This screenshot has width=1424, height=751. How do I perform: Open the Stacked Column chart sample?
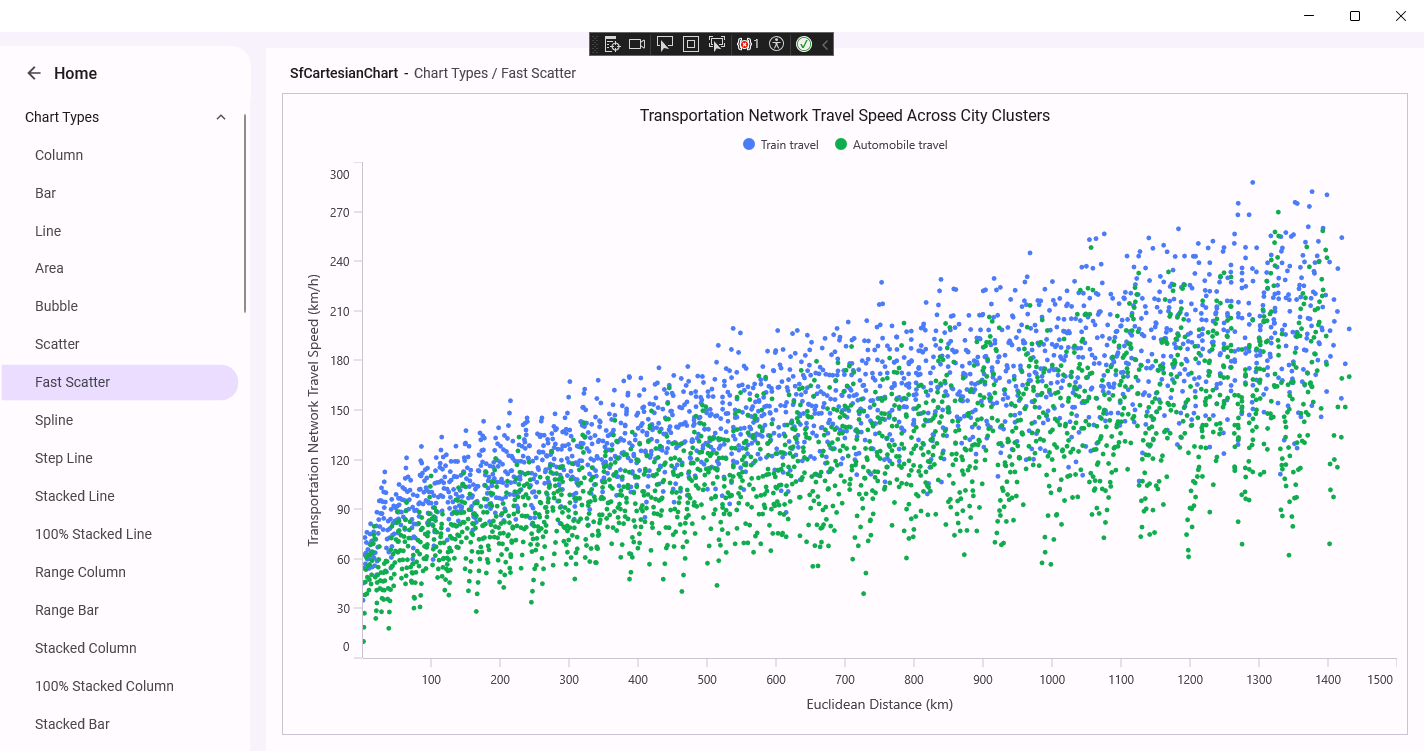[85, 648]
